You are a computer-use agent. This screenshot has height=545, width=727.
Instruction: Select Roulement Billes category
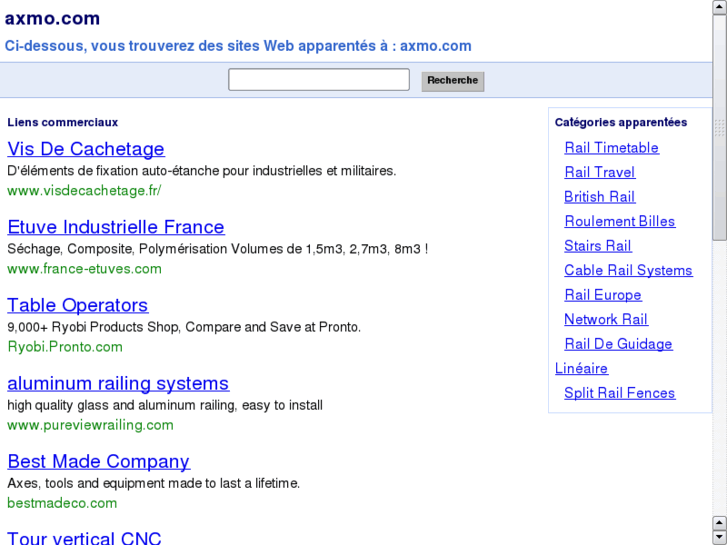point(619,222)
